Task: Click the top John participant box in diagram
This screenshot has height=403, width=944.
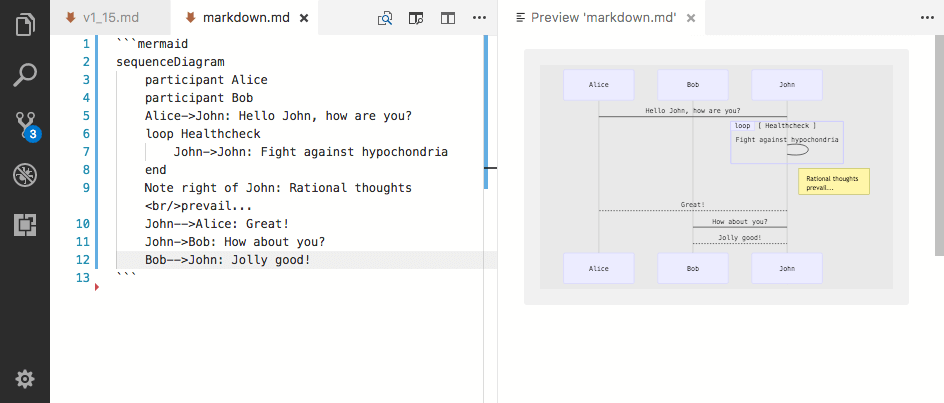Action: [787, 85]
